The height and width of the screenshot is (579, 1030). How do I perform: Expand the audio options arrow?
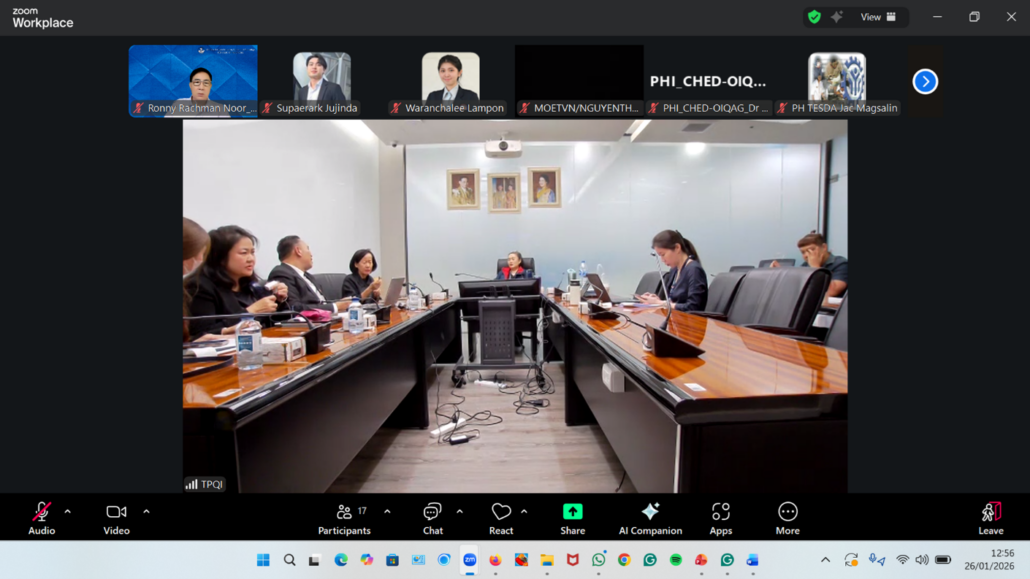(x=68, y=512)
